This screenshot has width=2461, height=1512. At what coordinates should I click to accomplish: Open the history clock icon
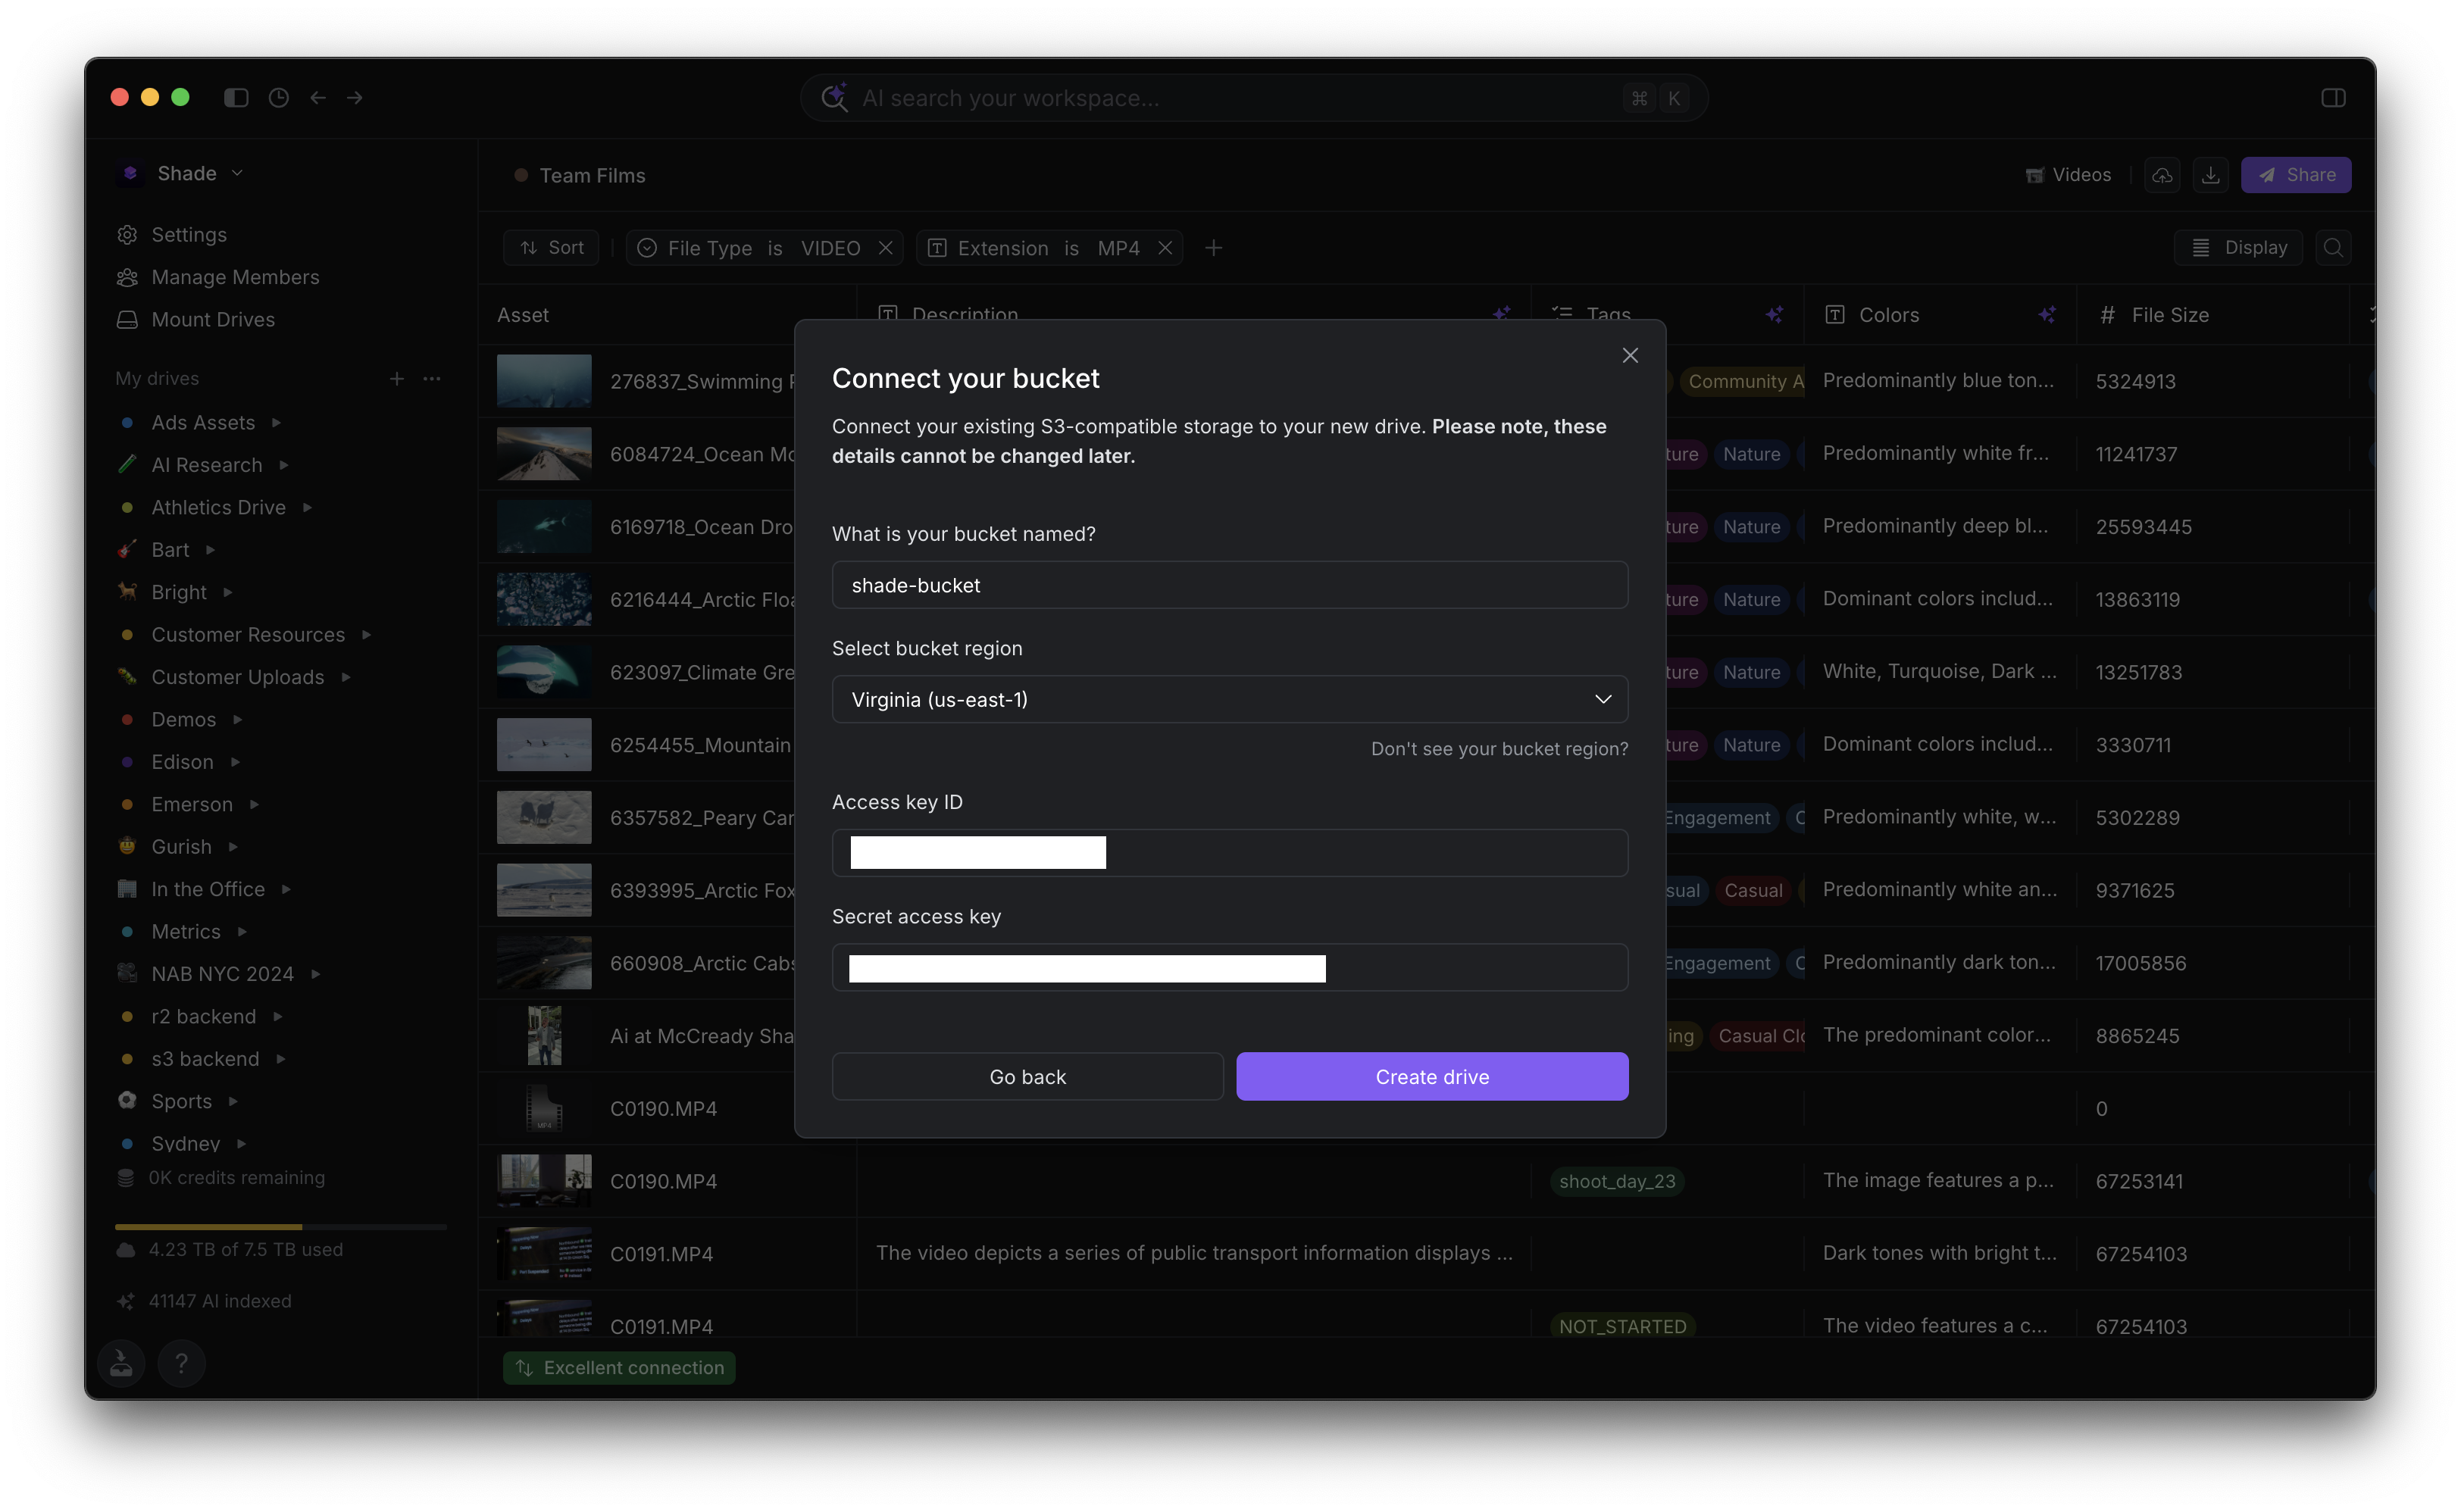(x=279, y=98)
